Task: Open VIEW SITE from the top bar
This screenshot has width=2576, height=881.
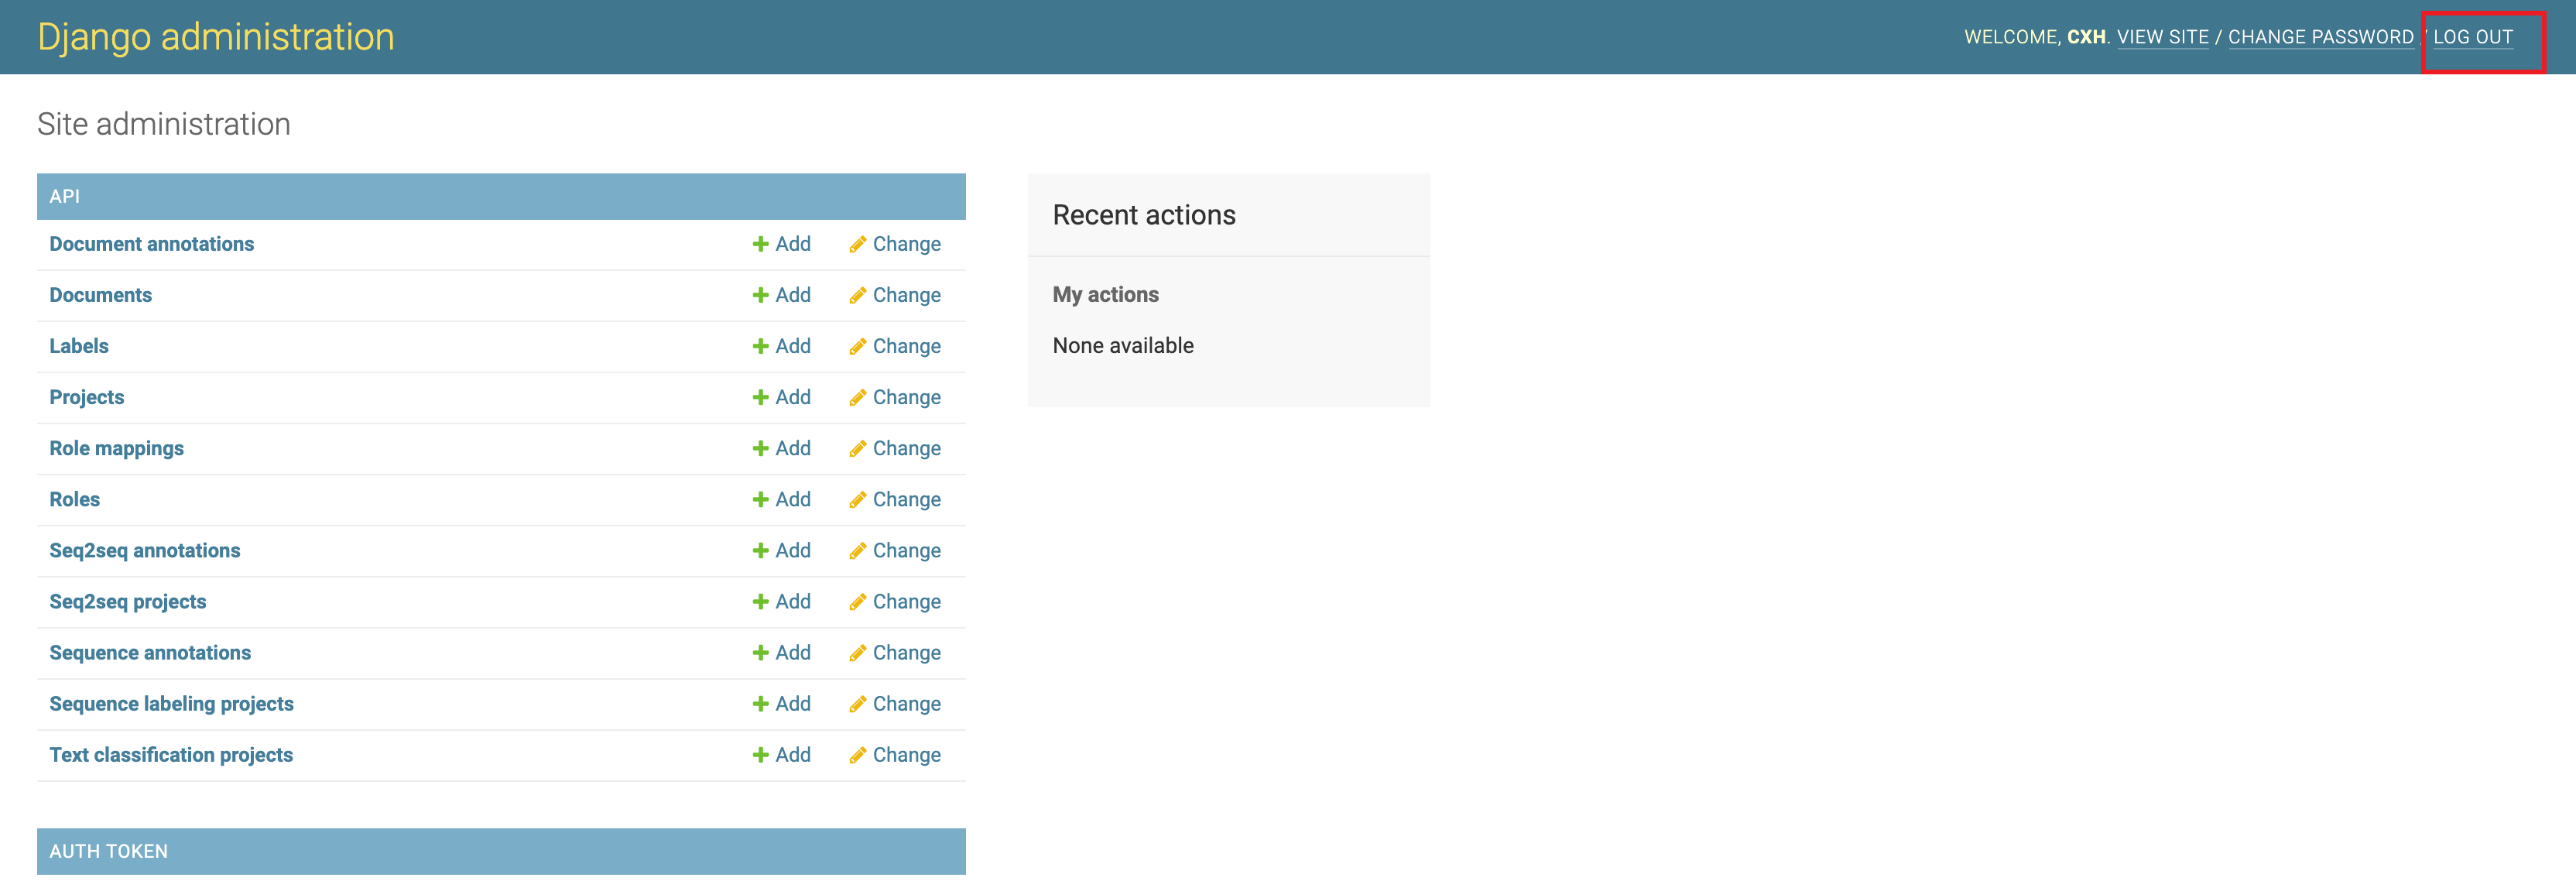Action: pos(2164,37)
